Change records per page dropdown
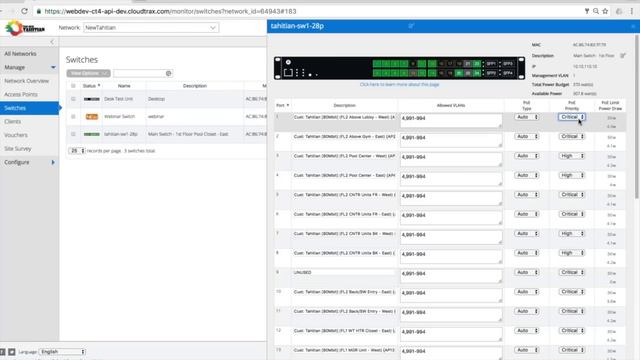Viewport: 640px width, 360px height. pos(77,151)
